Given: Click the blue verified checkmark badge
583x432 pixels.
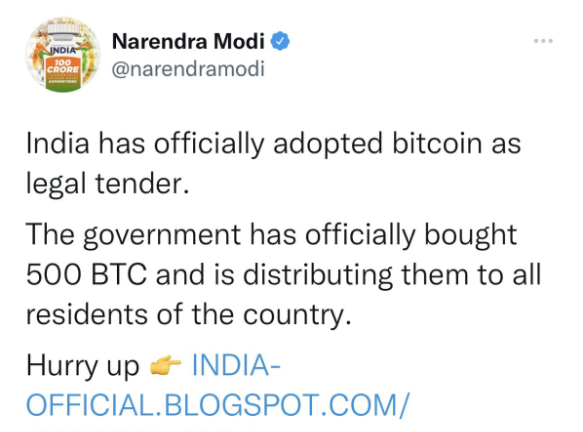Looking at the screenshot, I should tap(280, 41).
